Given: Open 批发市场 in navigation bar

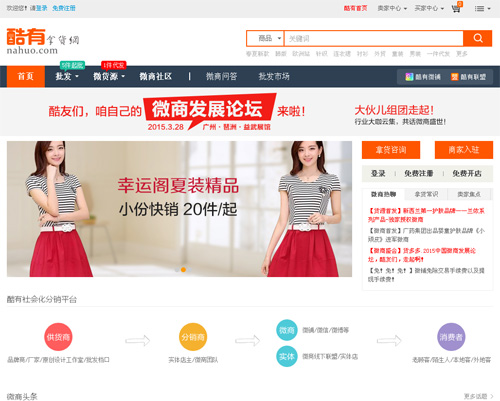Looking at the screenshot, I should pos(274,76).
